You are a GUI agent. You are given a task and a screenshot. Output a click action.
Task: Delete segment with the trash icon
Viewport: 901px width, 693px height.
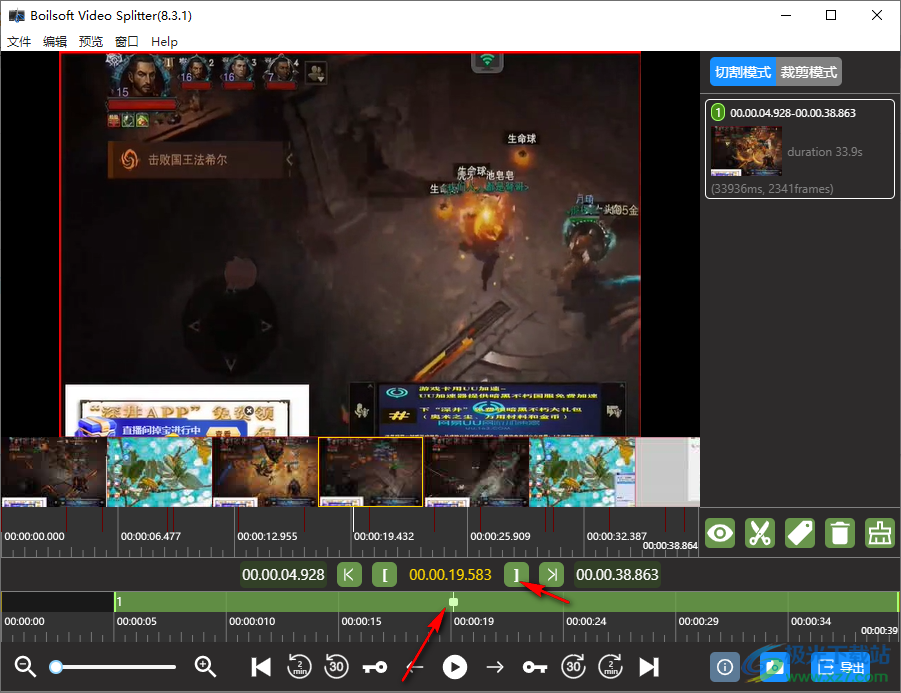click(x=840, y=533)
